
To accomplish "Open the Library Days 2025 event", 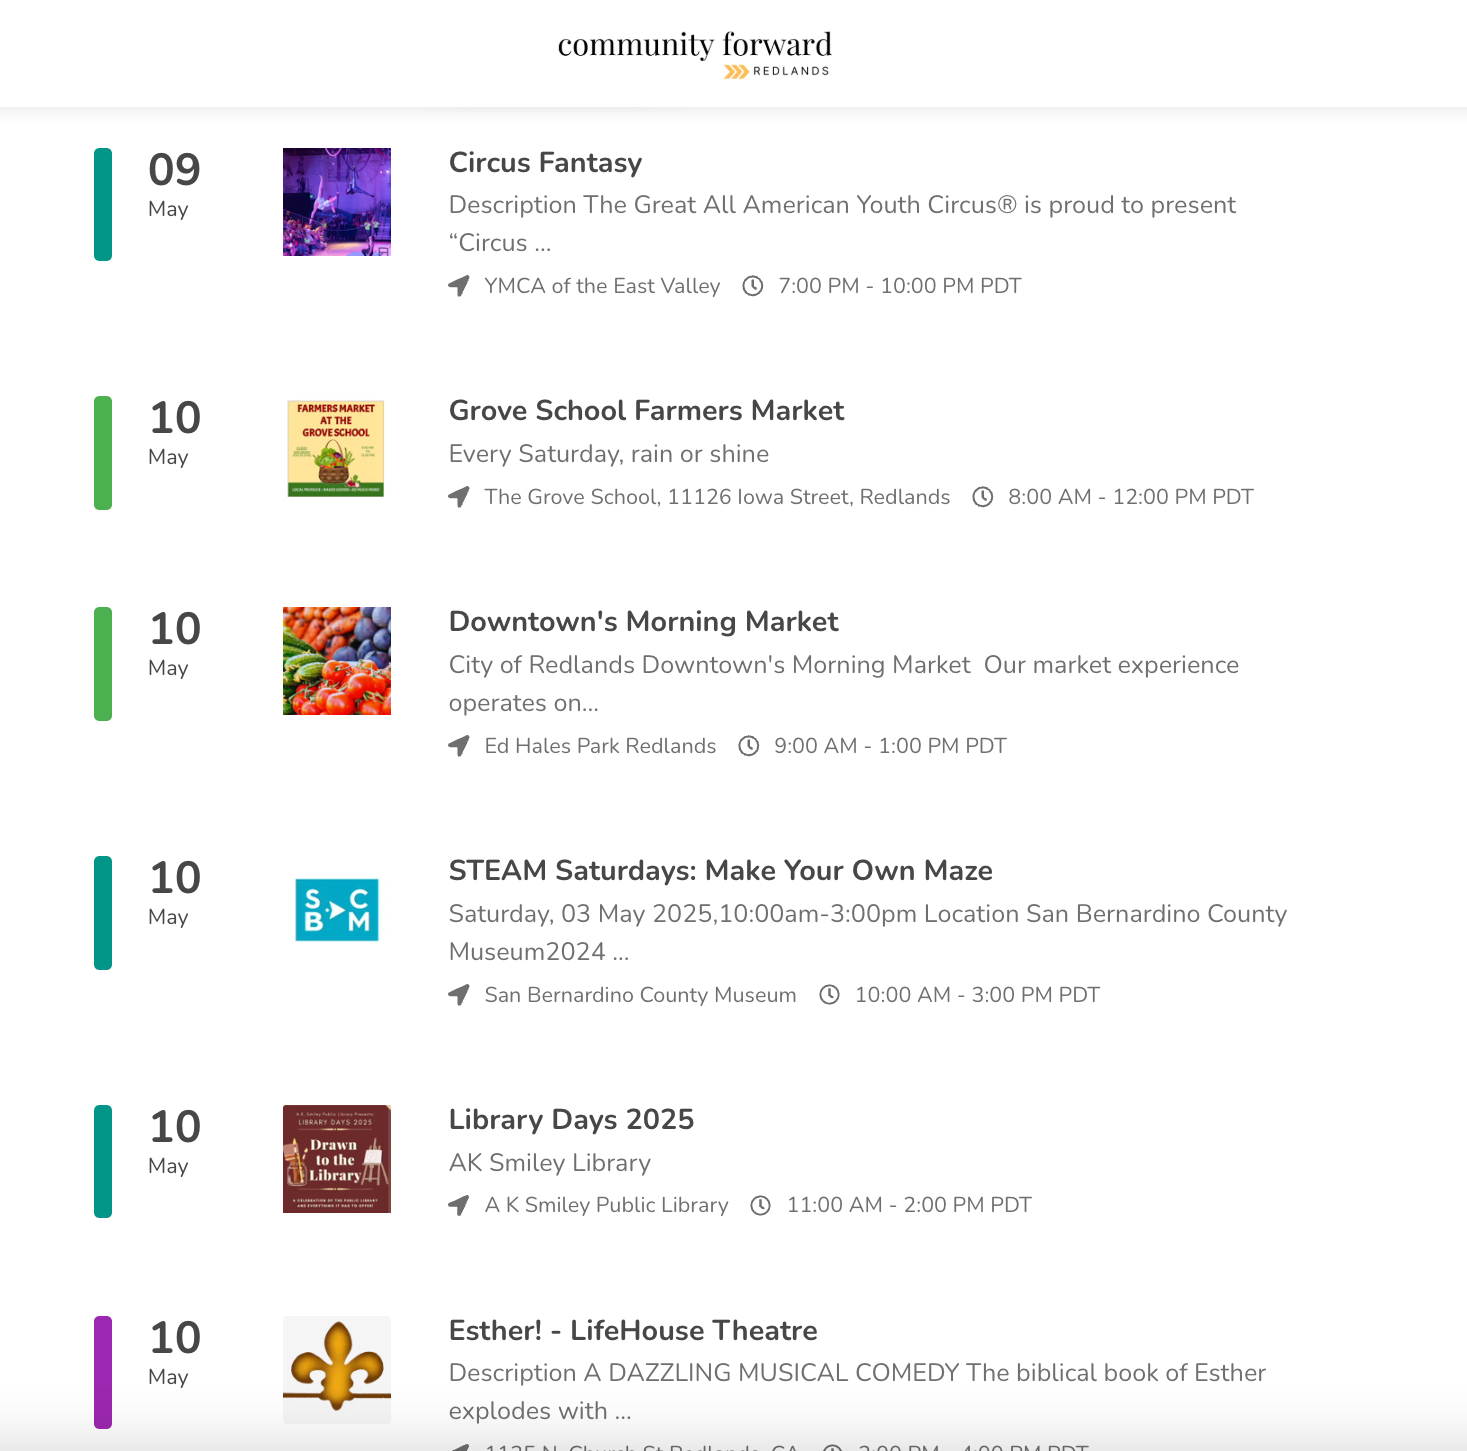I will pos(571,1119).
